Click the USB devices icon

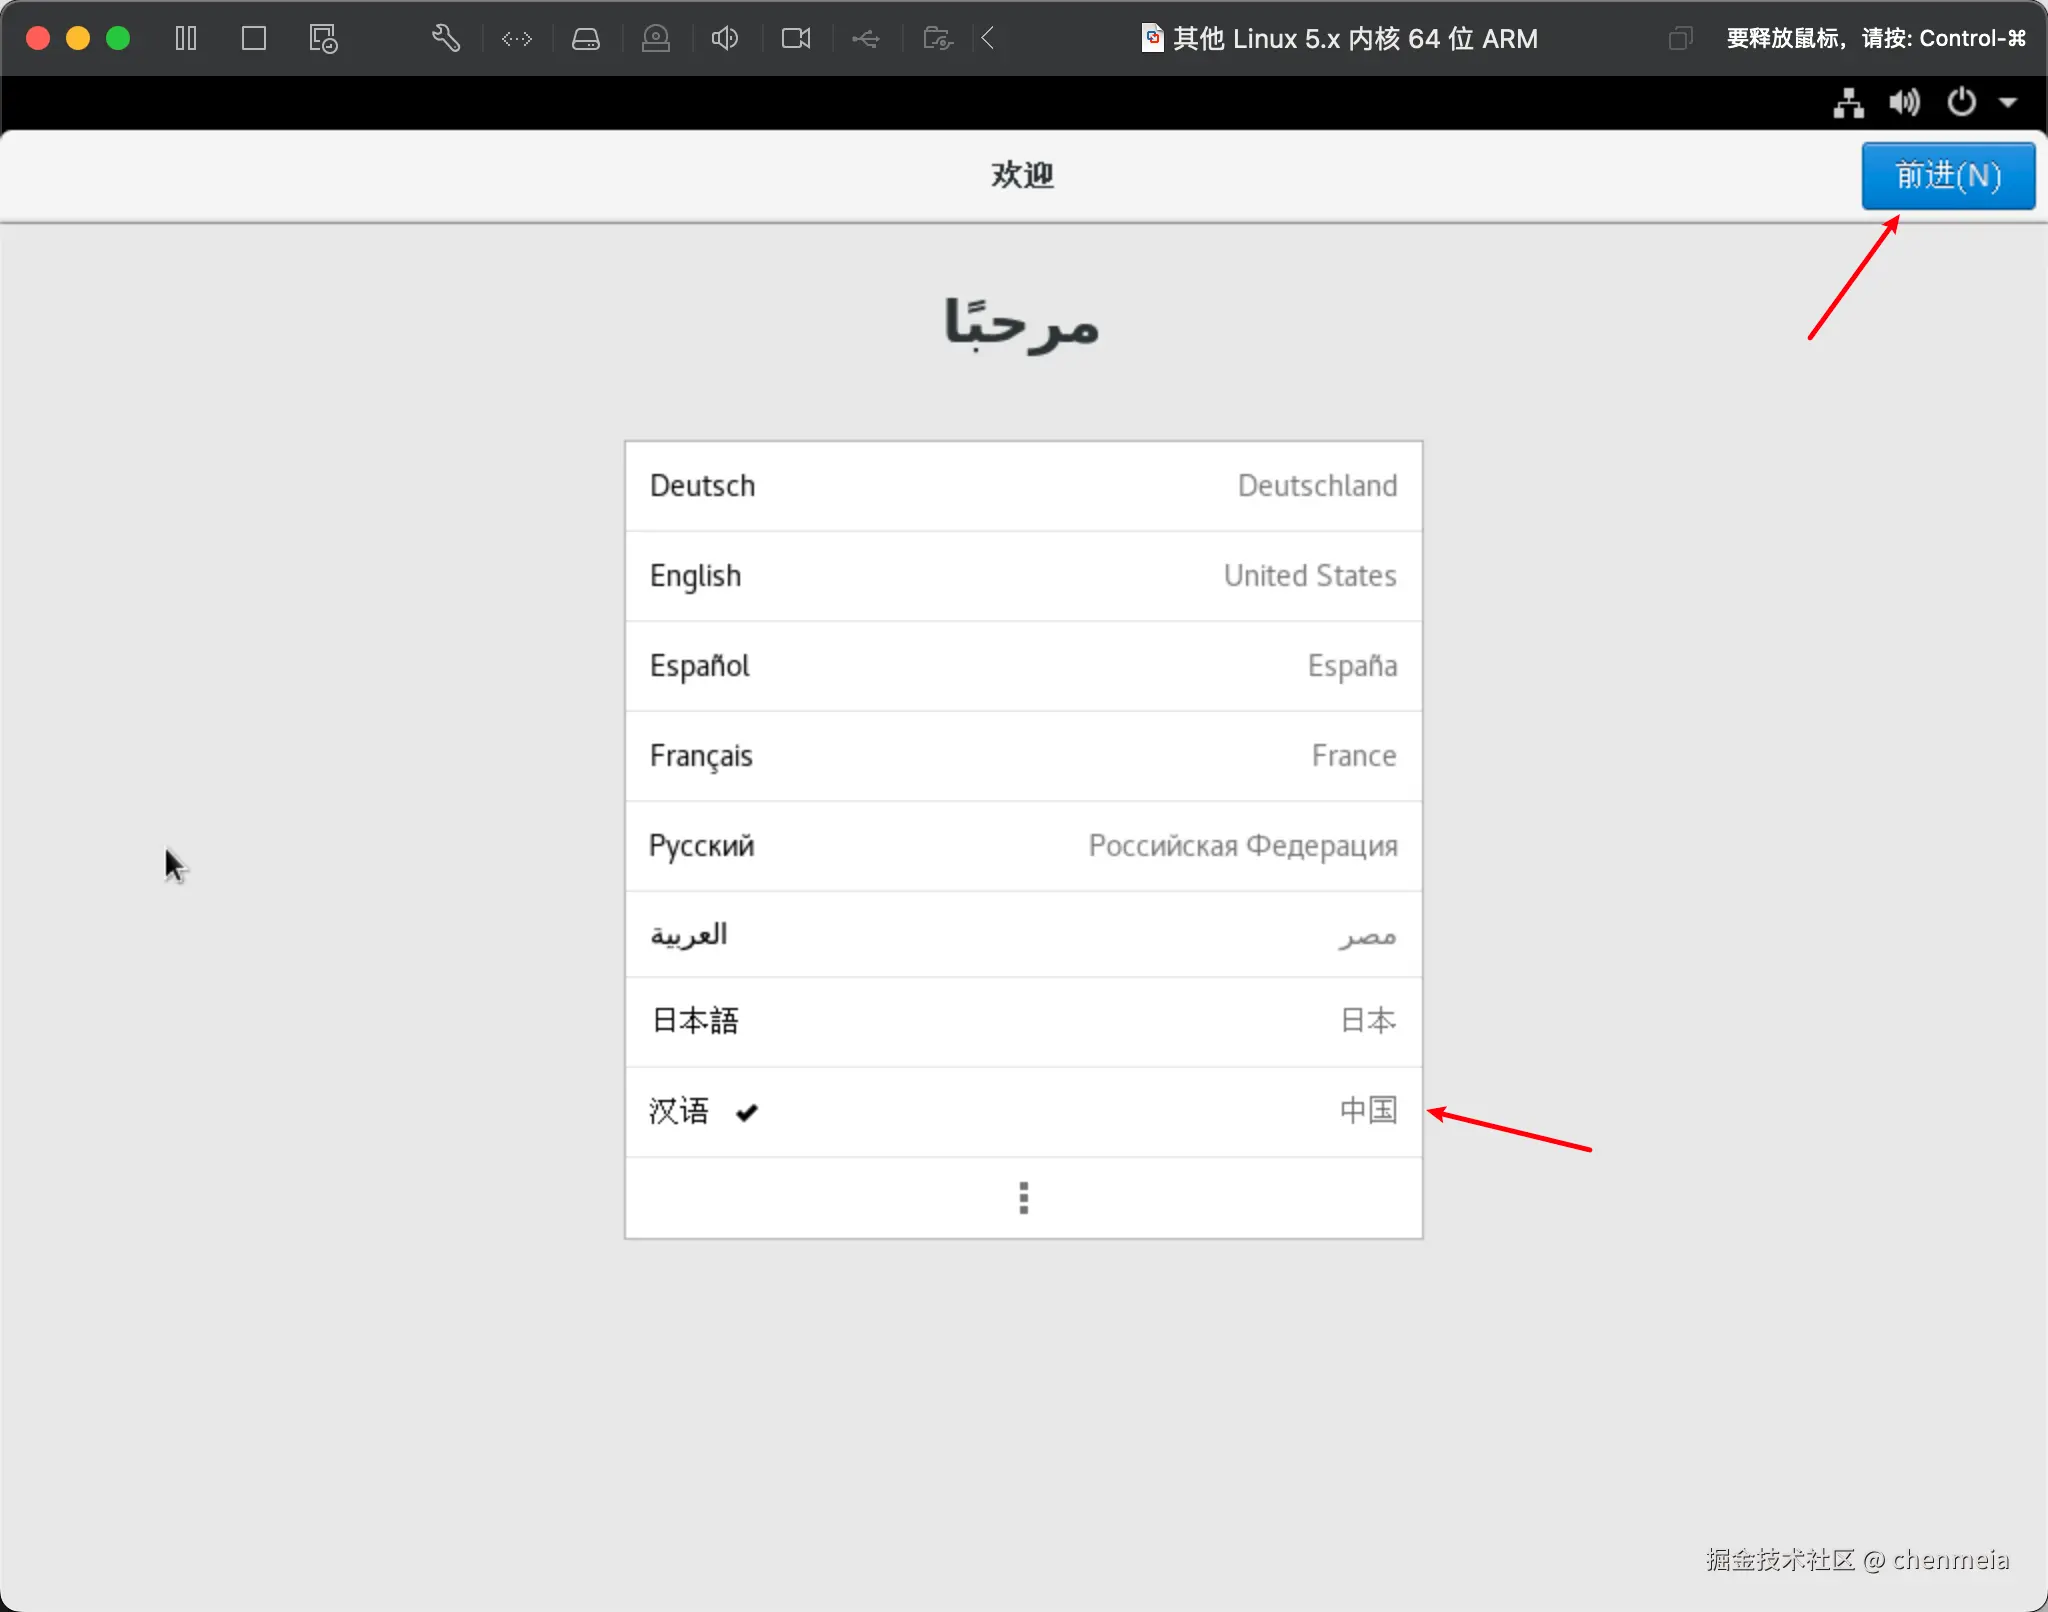866,39
